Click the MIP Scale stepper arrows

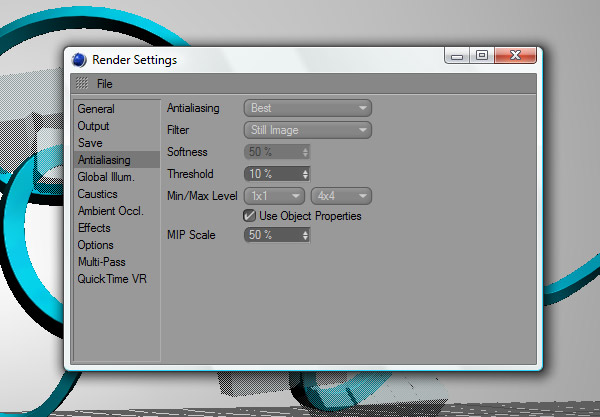pyautogui.click(x=305, y=235)
